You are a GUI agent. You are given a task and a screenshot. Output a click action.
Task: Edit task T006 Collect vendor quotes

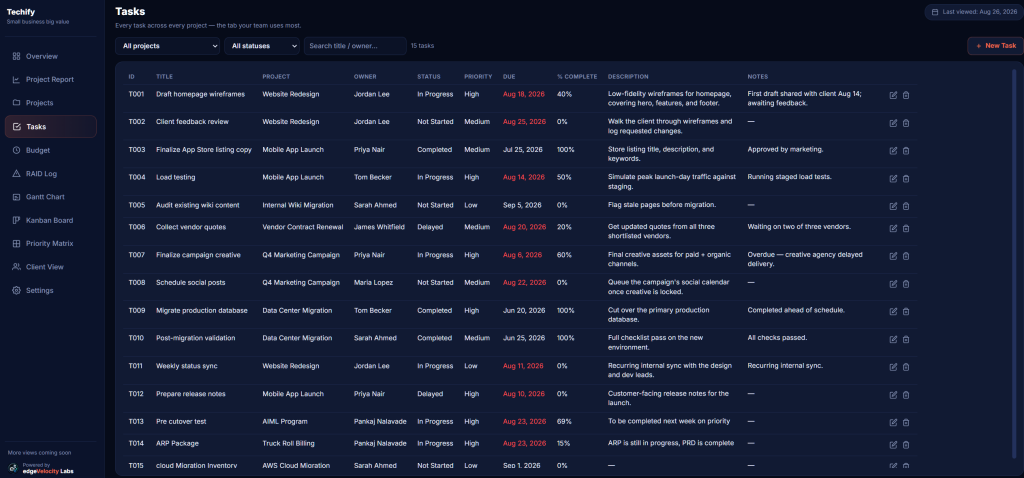click(x=893, y=229)
